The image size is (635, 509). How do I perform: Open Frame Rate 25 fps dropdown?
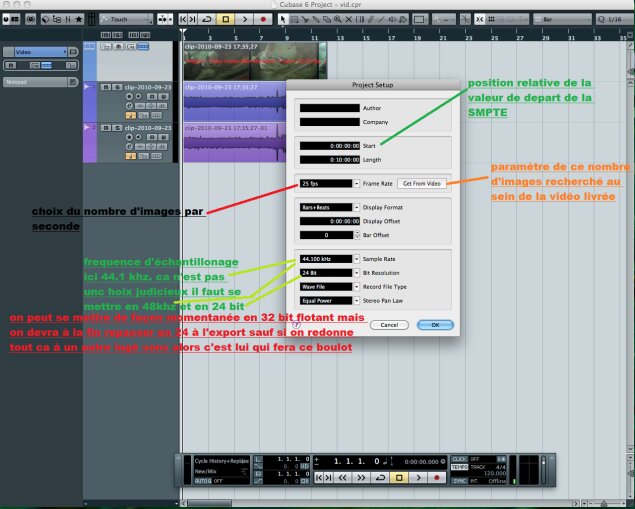329,183
